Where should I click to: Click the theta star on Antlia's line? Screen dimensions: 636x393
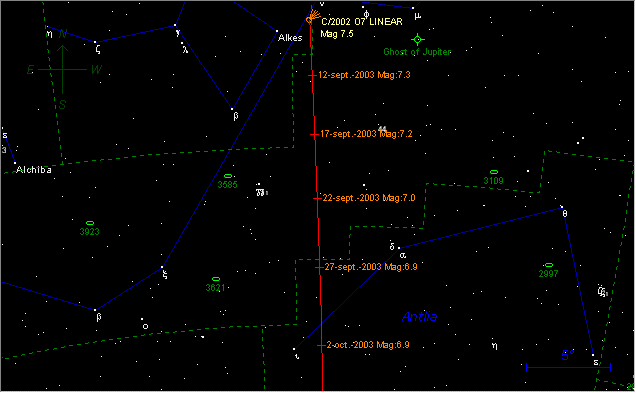click(x=562, y=208)
